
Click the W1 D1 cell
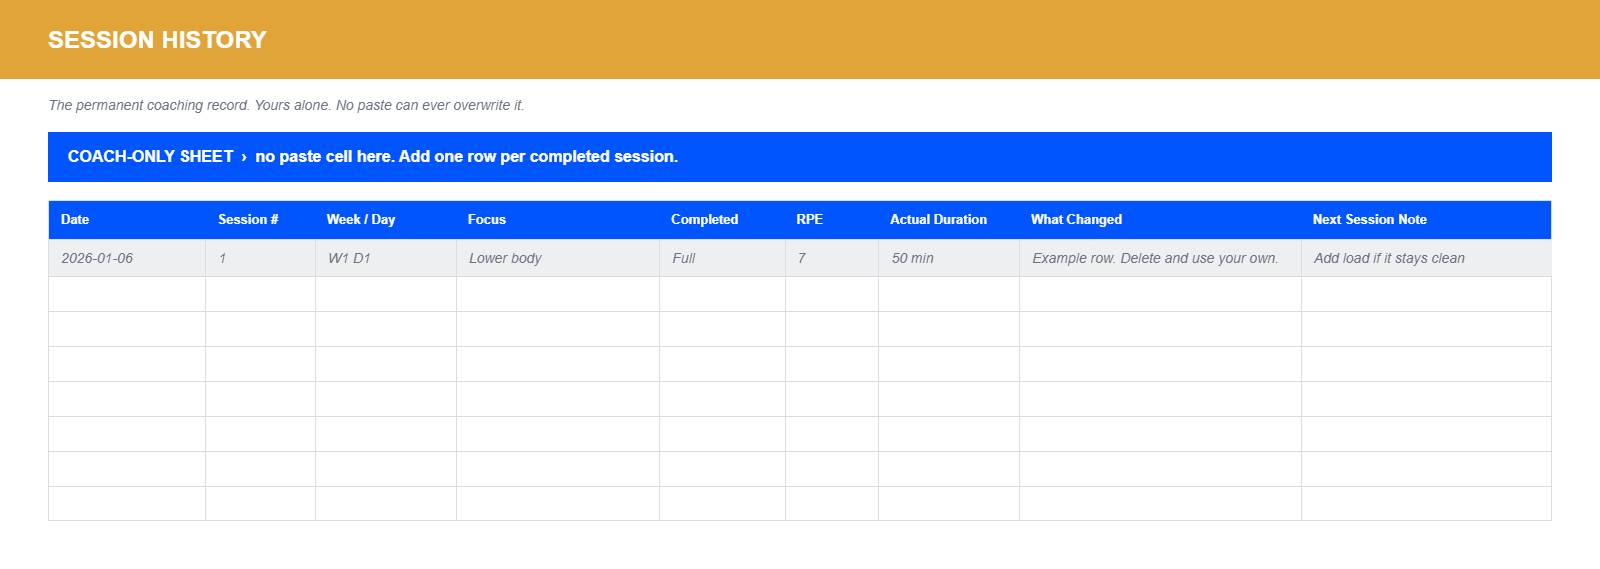tap(386, 258)
